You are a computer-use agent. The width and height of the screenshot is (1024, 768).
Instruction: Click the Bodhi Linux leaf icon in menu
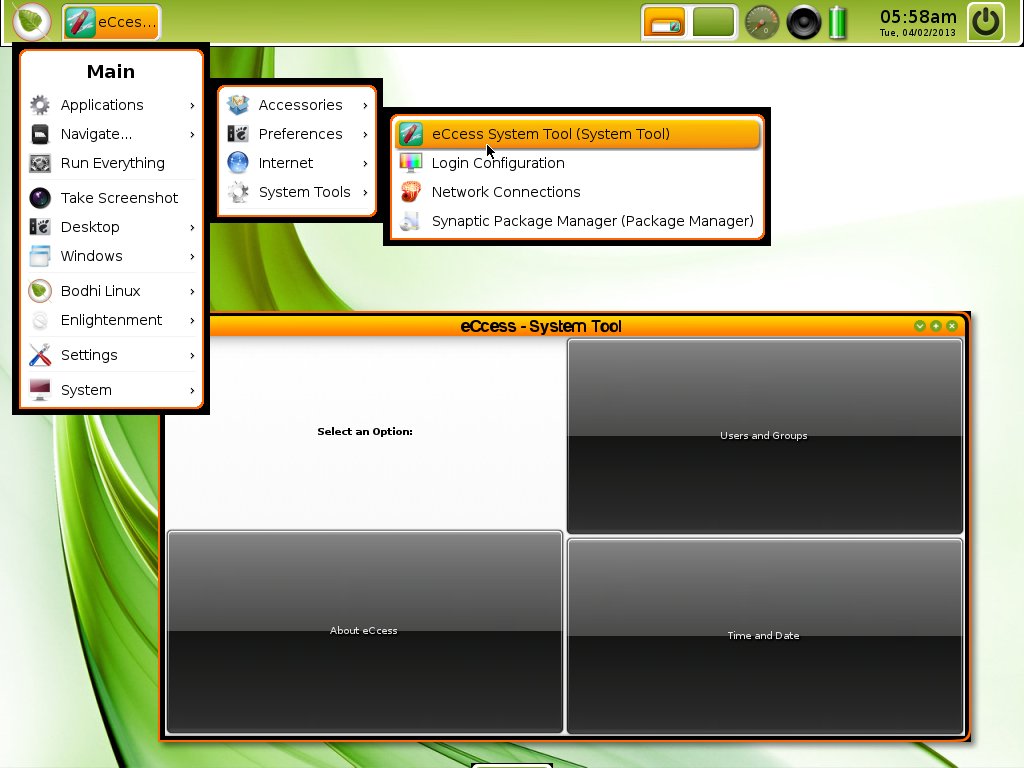coord(40,291)
